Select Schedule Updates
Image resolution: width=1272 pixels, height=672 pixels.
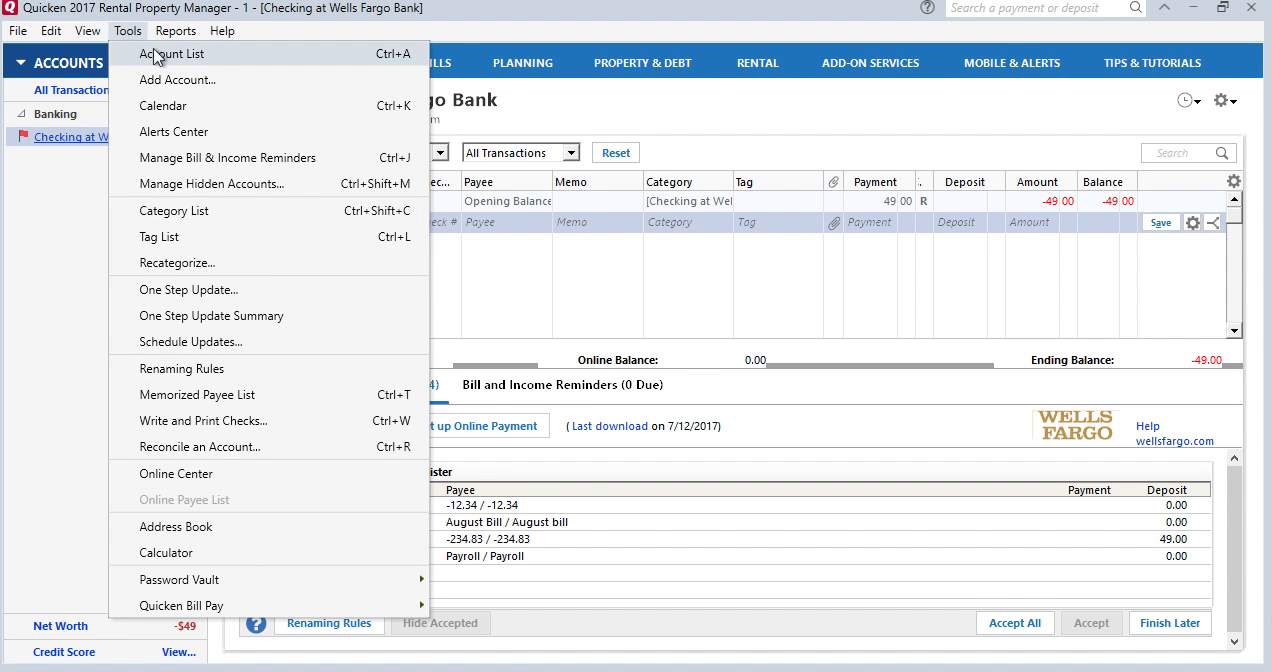[x=269, y=342]
